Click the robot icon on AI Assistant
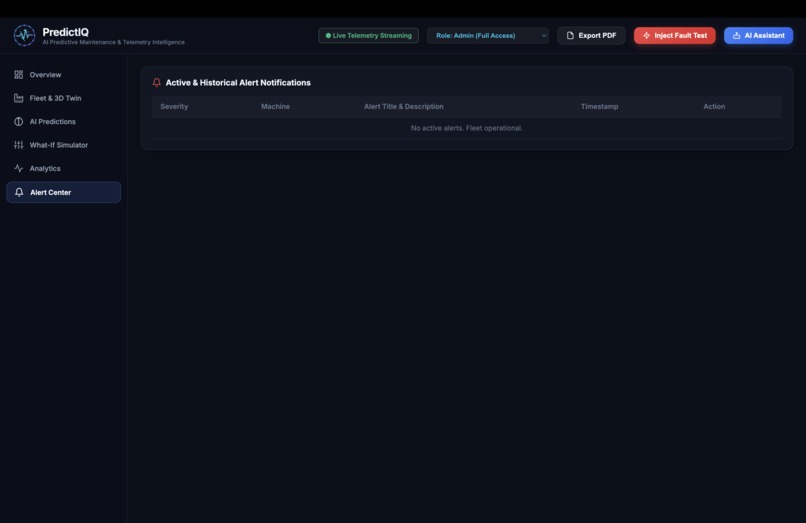 coord(737,35)
